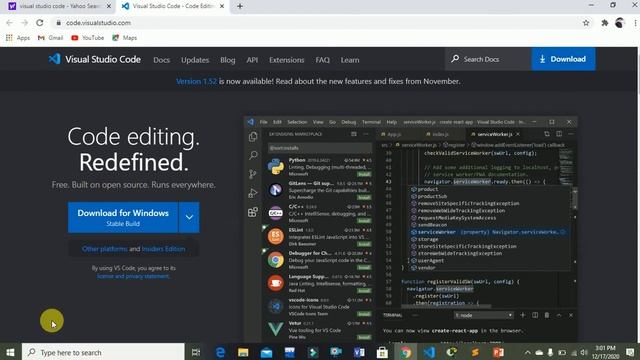Open Visual Studio Code from the taskbar
Screen dimensions: 640x360
[429, 352]
